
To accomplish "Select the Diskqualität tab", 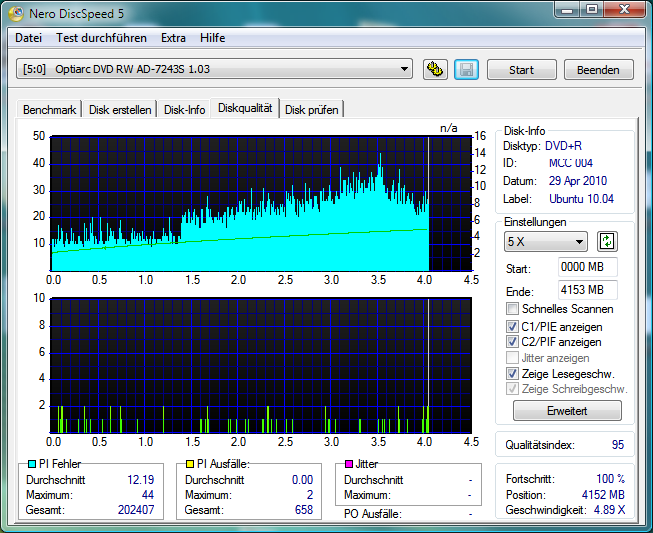I will pos(245,108).
